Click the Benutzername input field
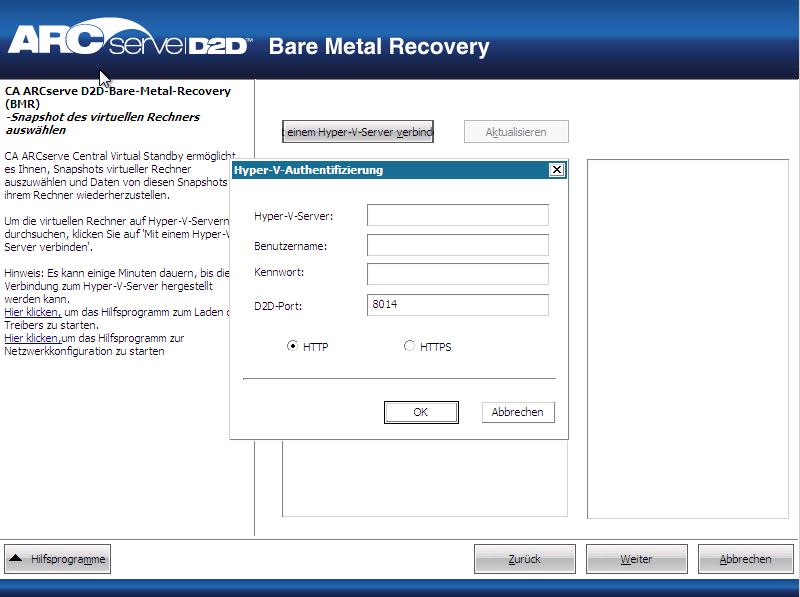This screenshot has width=800, height=597. click(x=457, y=244)
